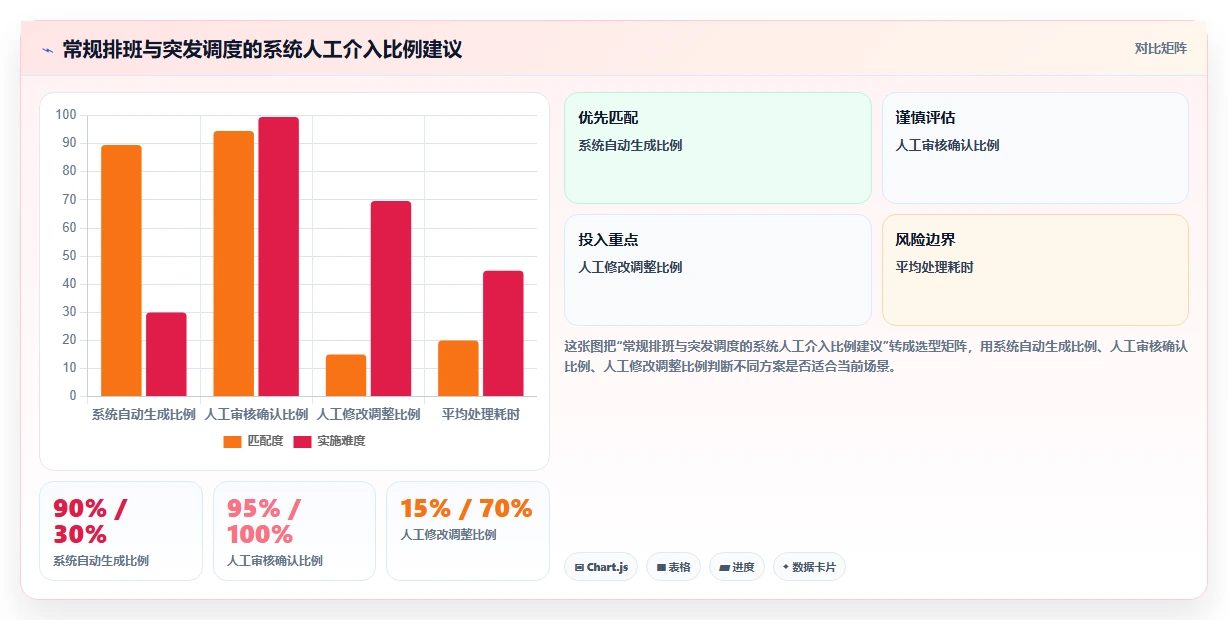Click the orange 匹配度 legend swatch
Screen dimensions: 1228x620
click(232, 441)
